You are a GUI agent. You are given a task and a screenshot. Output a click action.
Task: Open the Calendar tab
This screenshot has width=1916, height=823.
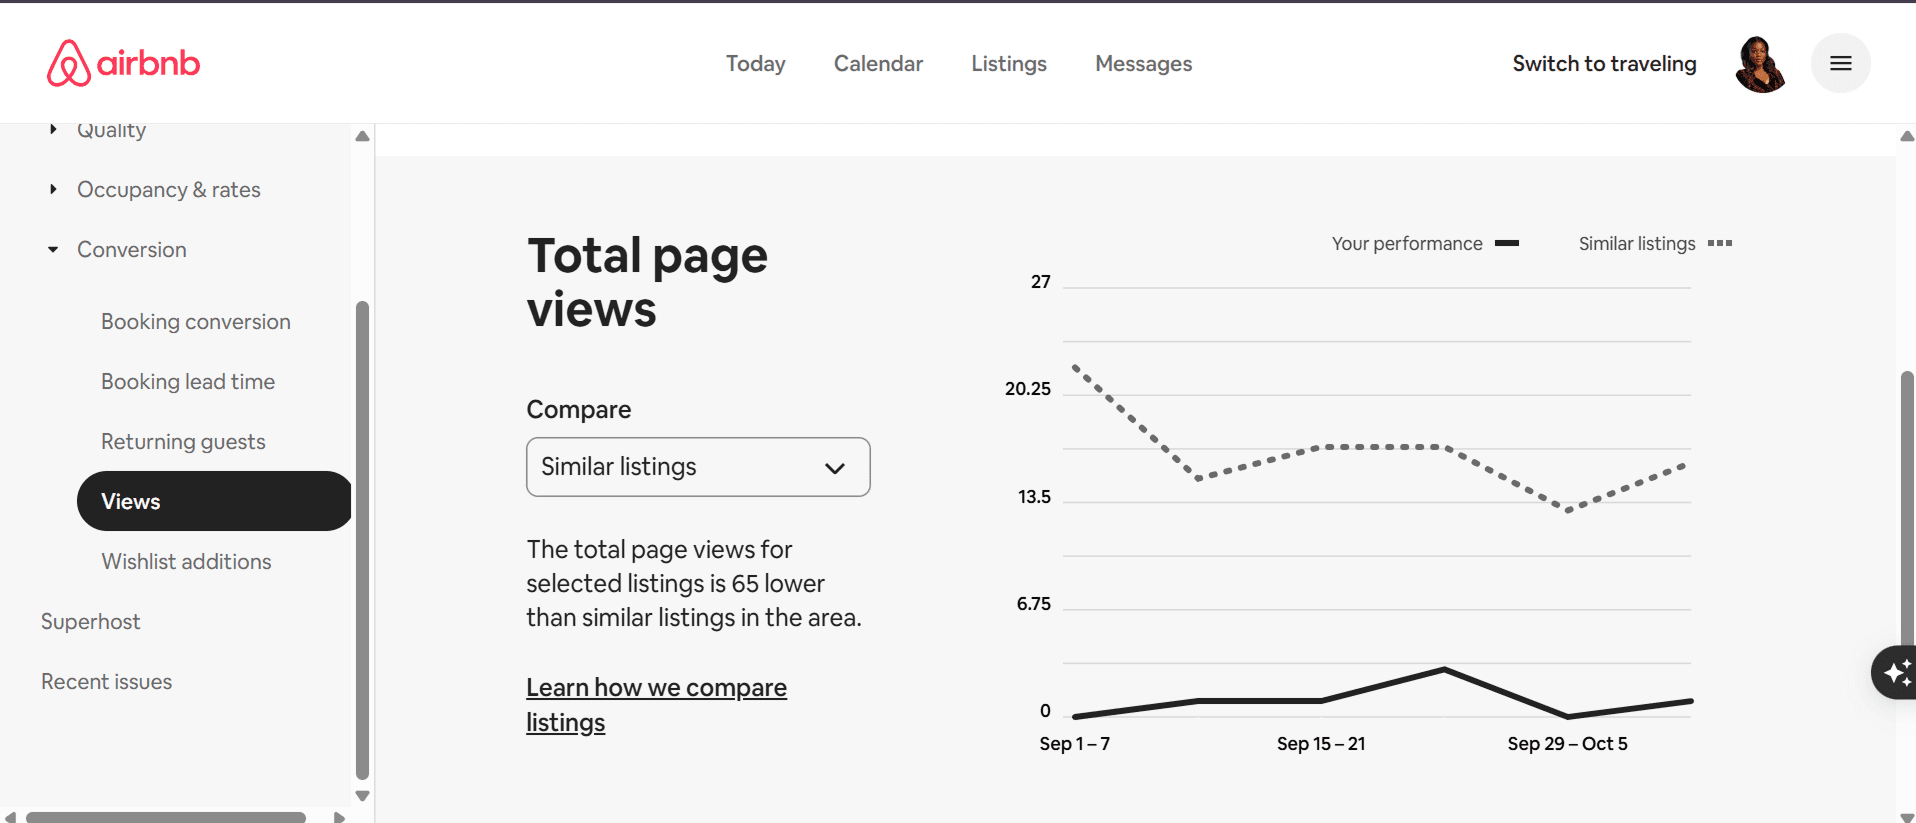tap(878, 63)
